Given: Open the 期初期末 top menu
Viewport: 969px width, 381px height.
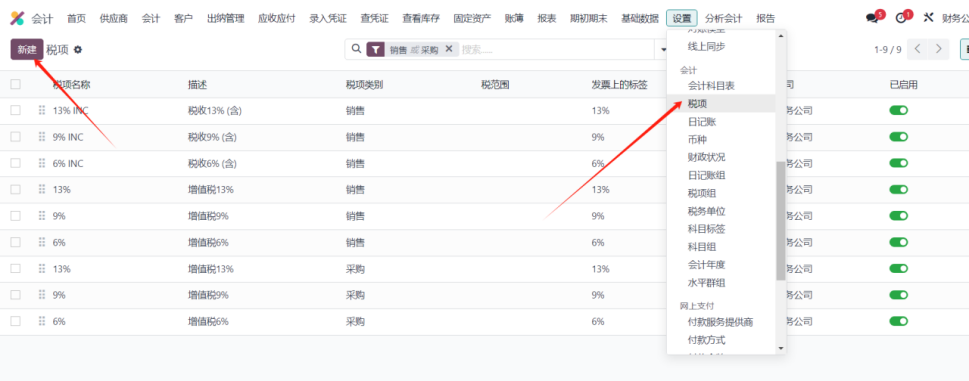Looking at the screenshot, I should click(589, 19).
